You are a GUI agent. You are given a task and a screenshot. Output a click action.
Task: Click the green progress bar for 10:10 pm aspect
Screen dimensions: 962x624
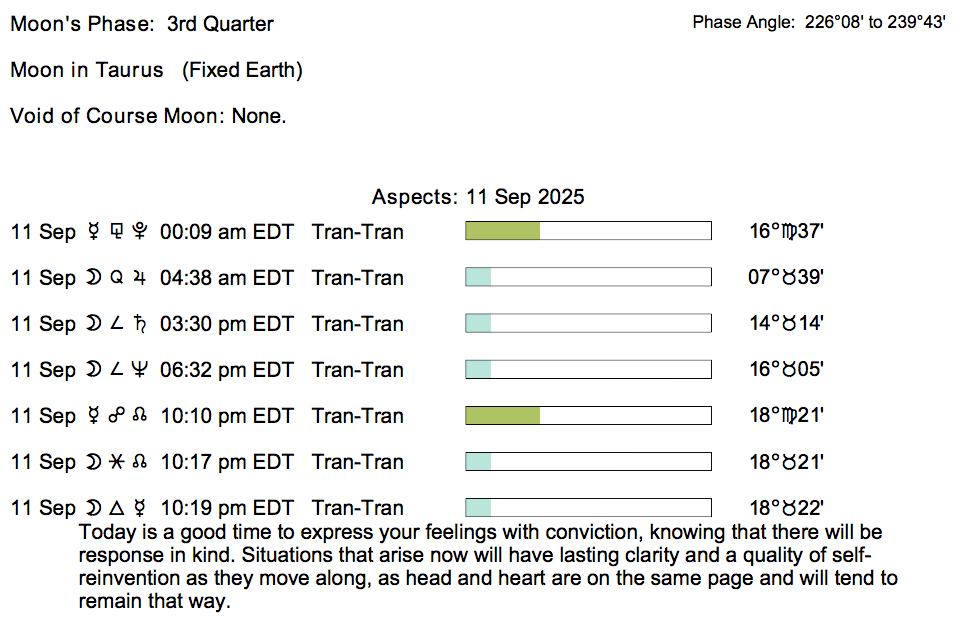click(x=503, y=416)
